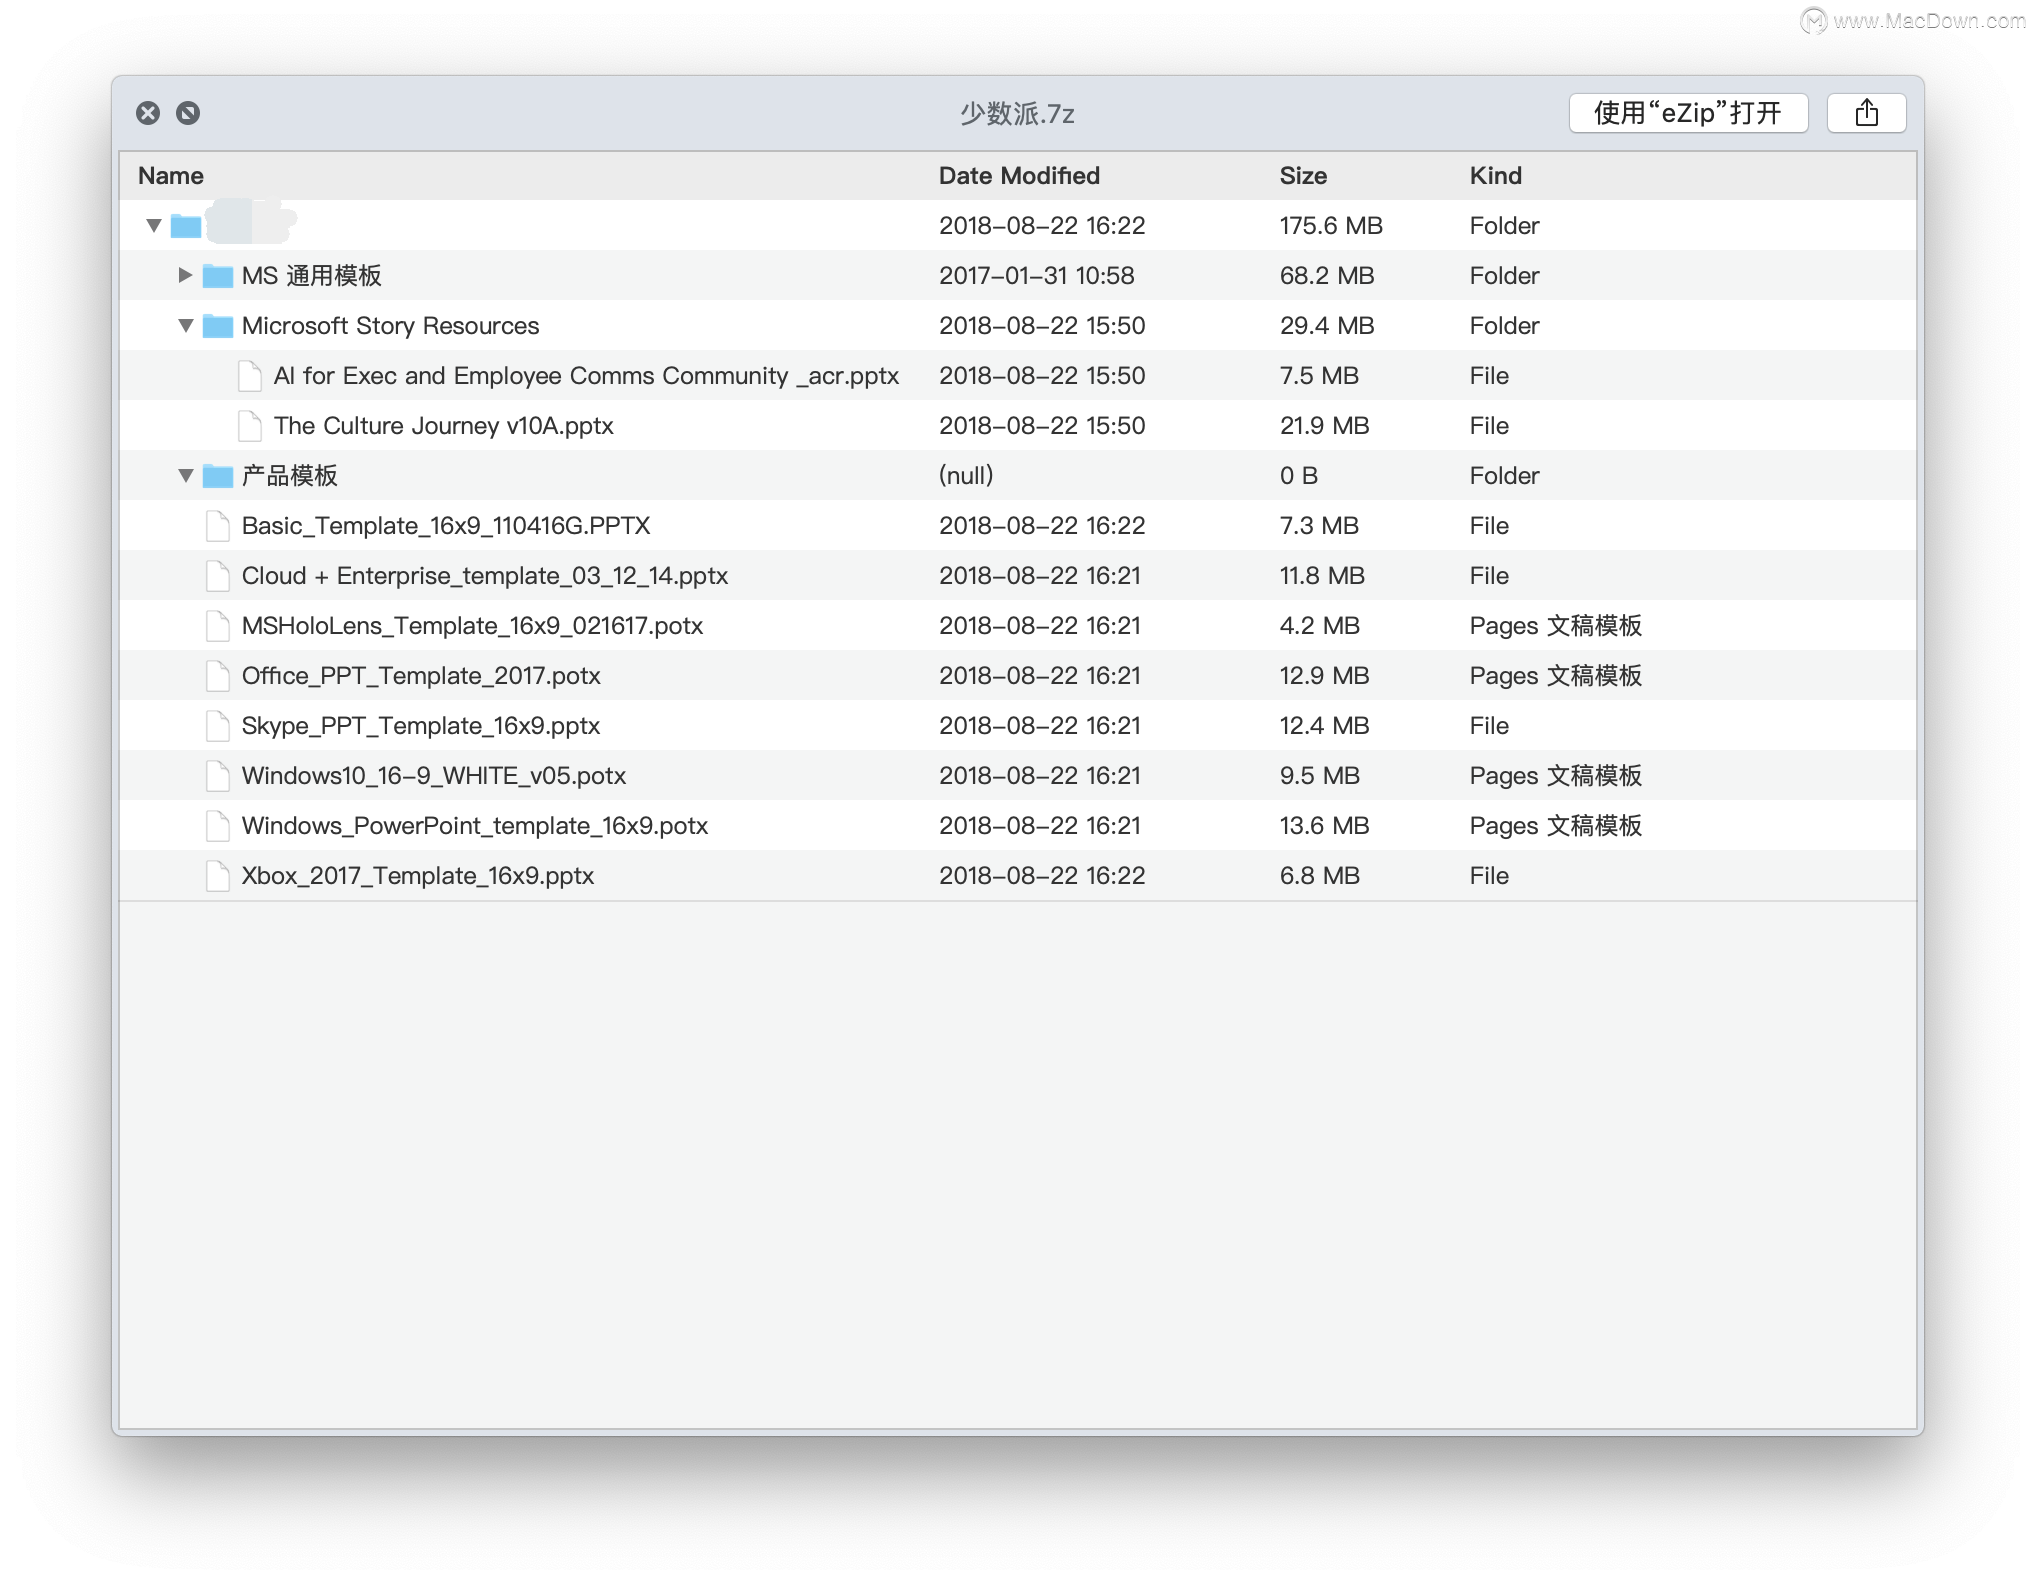Click file icon of Cloud + Enterprise_template pptx

click(218, 576)
